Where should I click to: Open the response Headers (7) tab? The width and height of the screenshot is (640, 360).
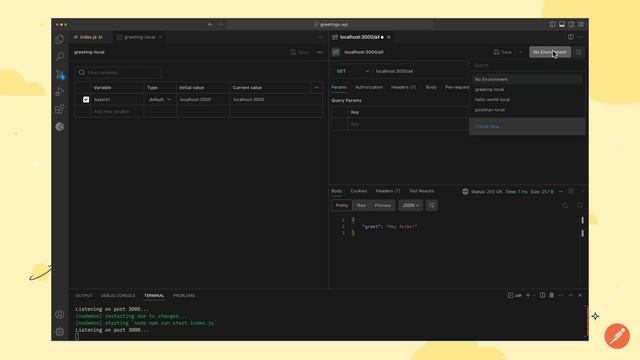click(x=388, y=191)
